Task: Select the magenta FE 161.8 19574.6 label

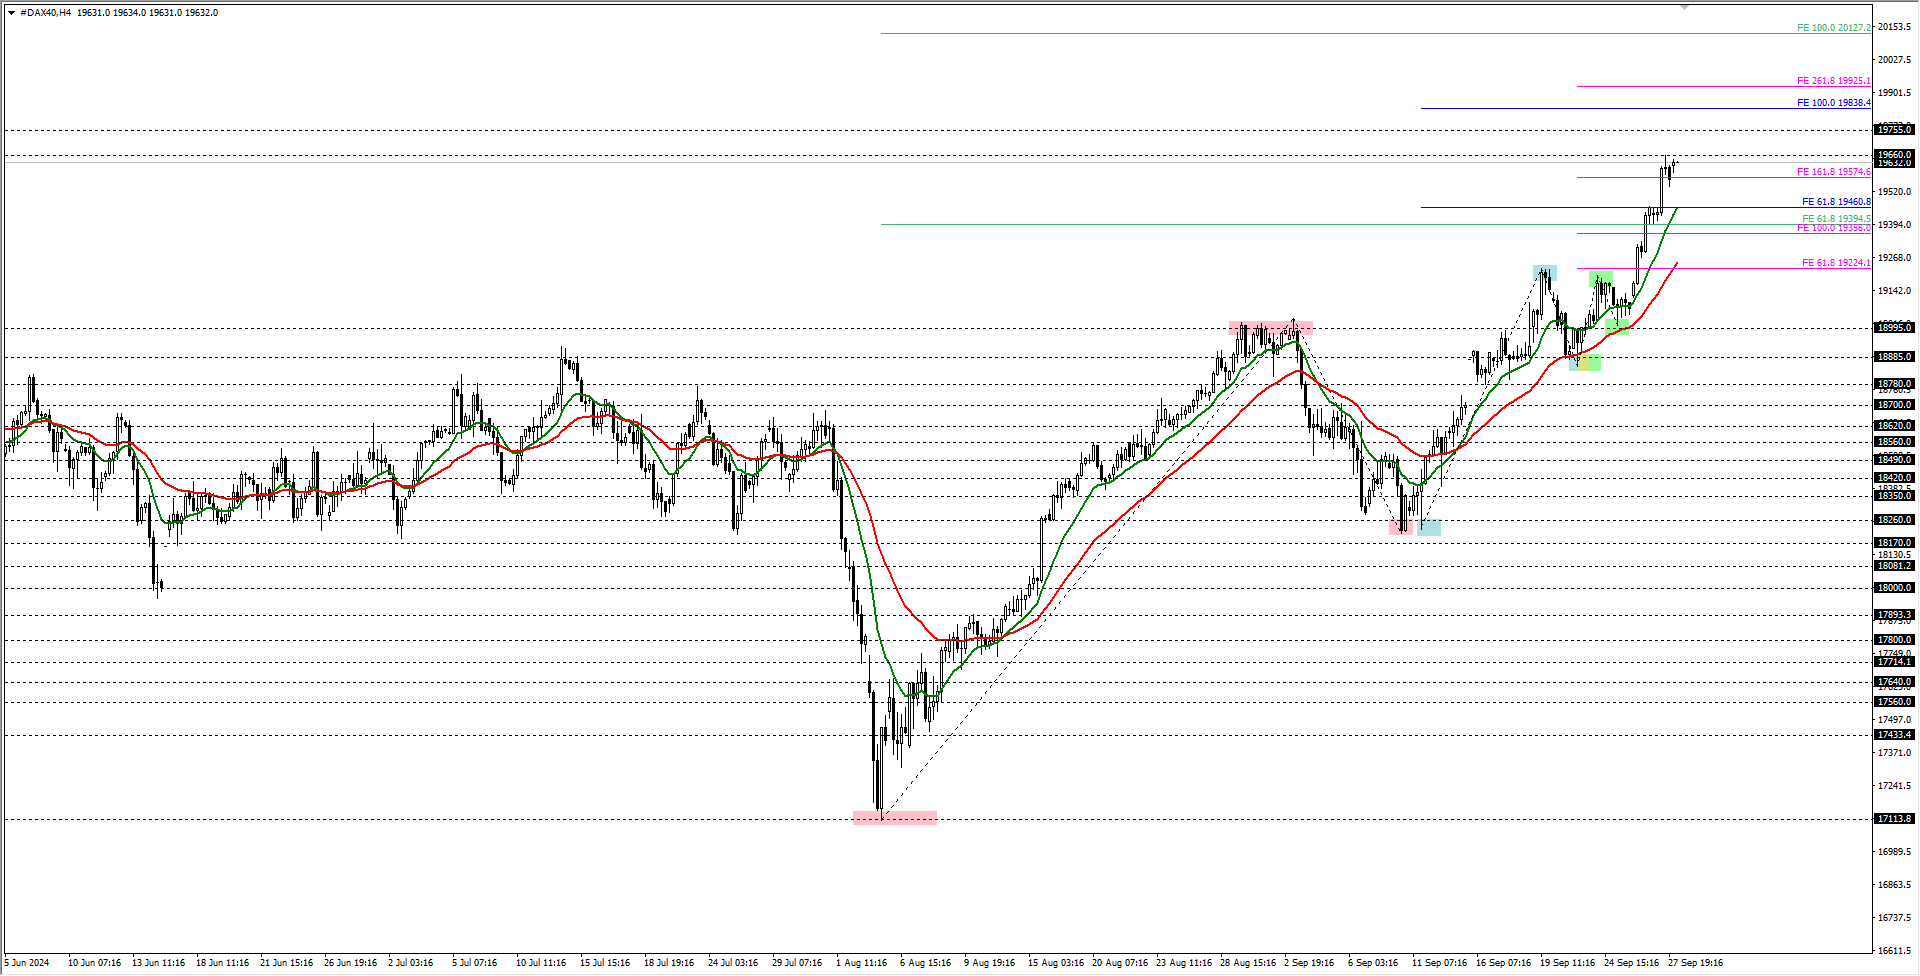Action: [1833, 172]
